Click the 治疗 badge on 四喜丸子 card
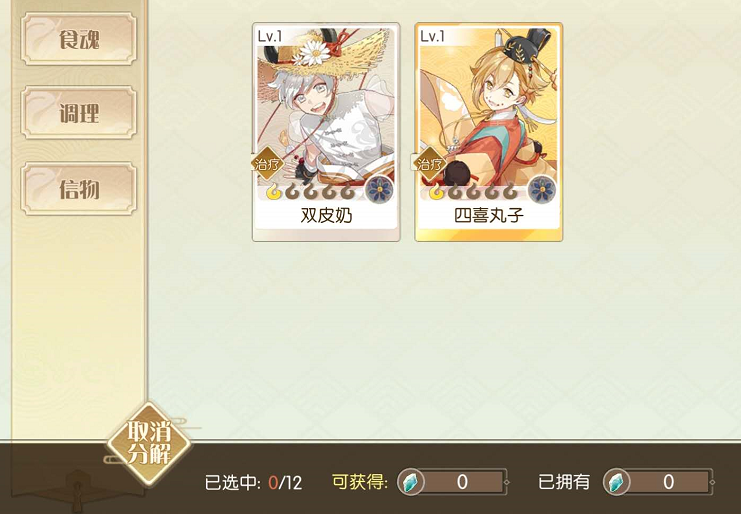Image resolution: width=741 pixels, height=514 pixels. point(430,164)
